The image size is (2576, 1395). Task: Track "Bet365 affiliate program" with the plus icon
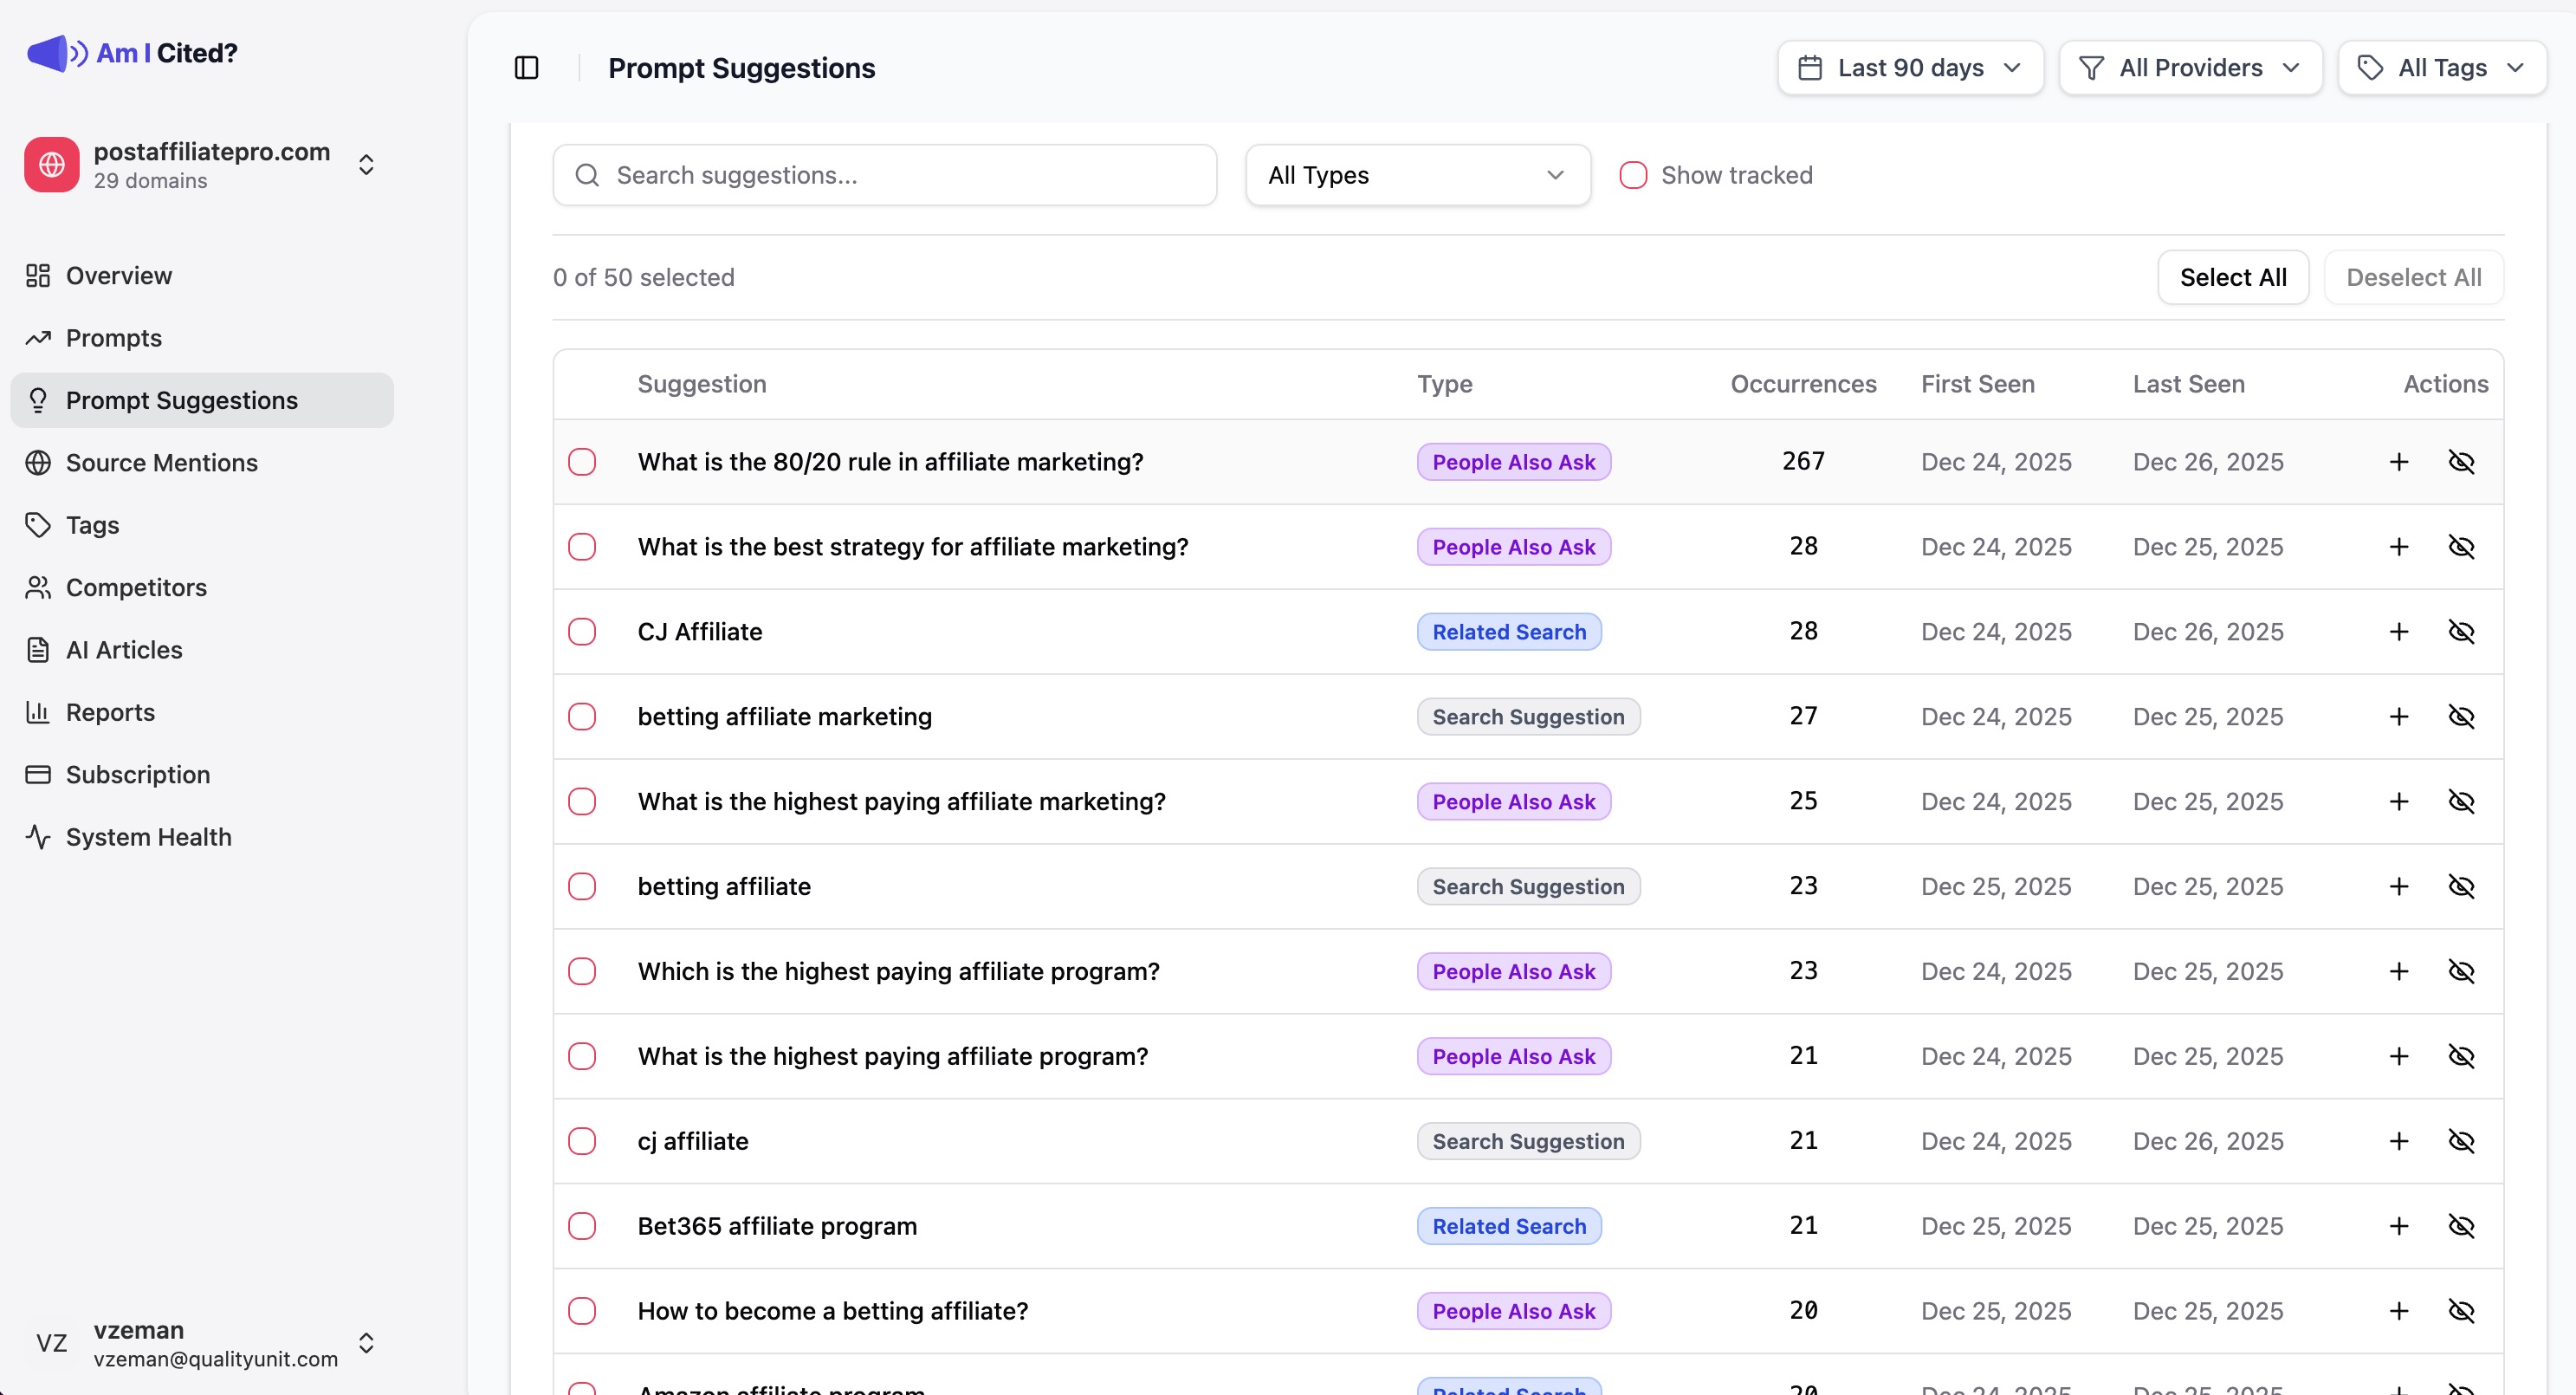pyautogui.click(x=2398, y=1225)
